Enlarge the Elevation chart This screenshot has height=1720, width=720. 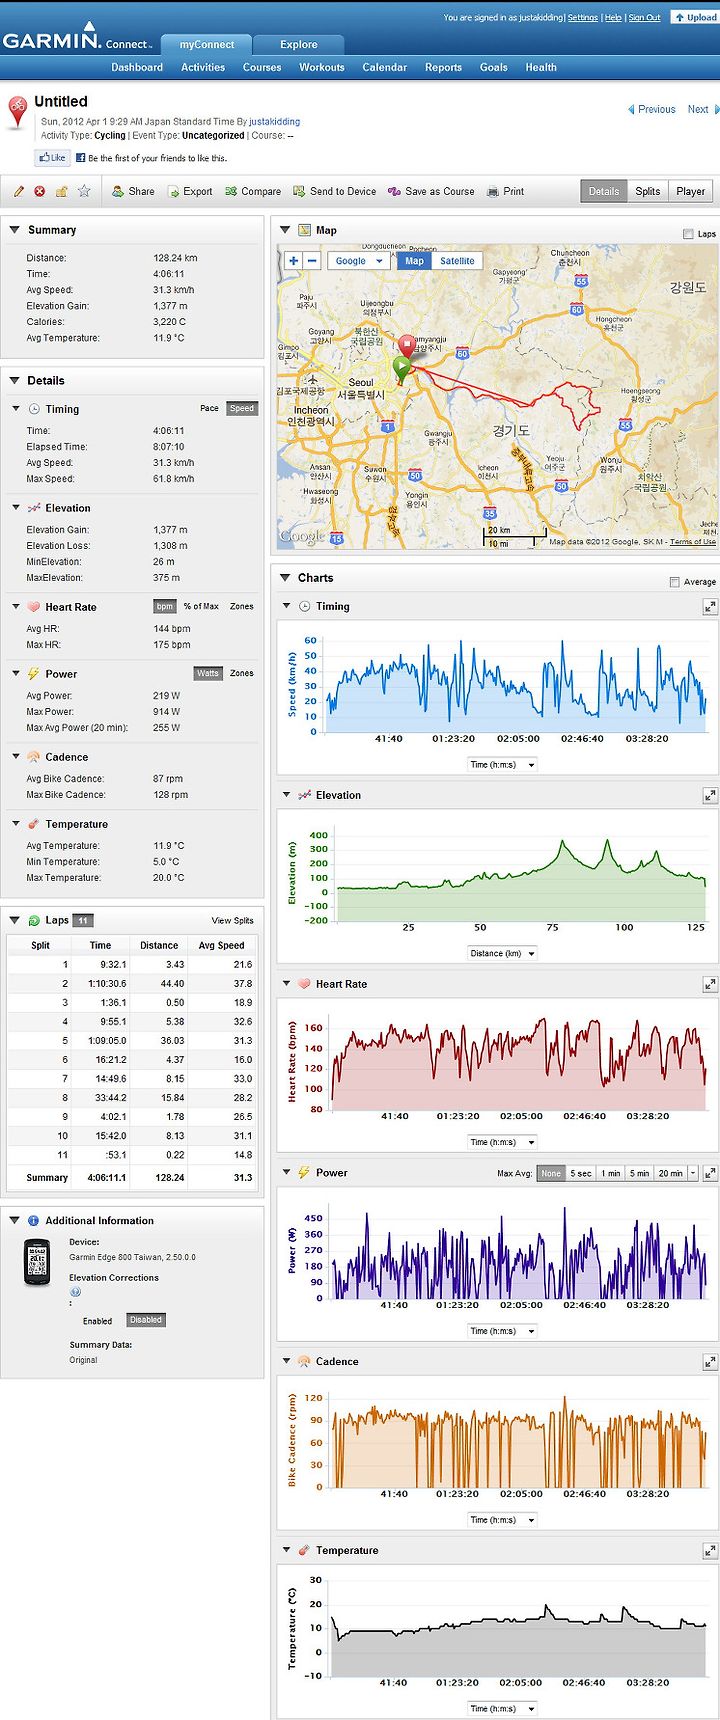[709, 796]
